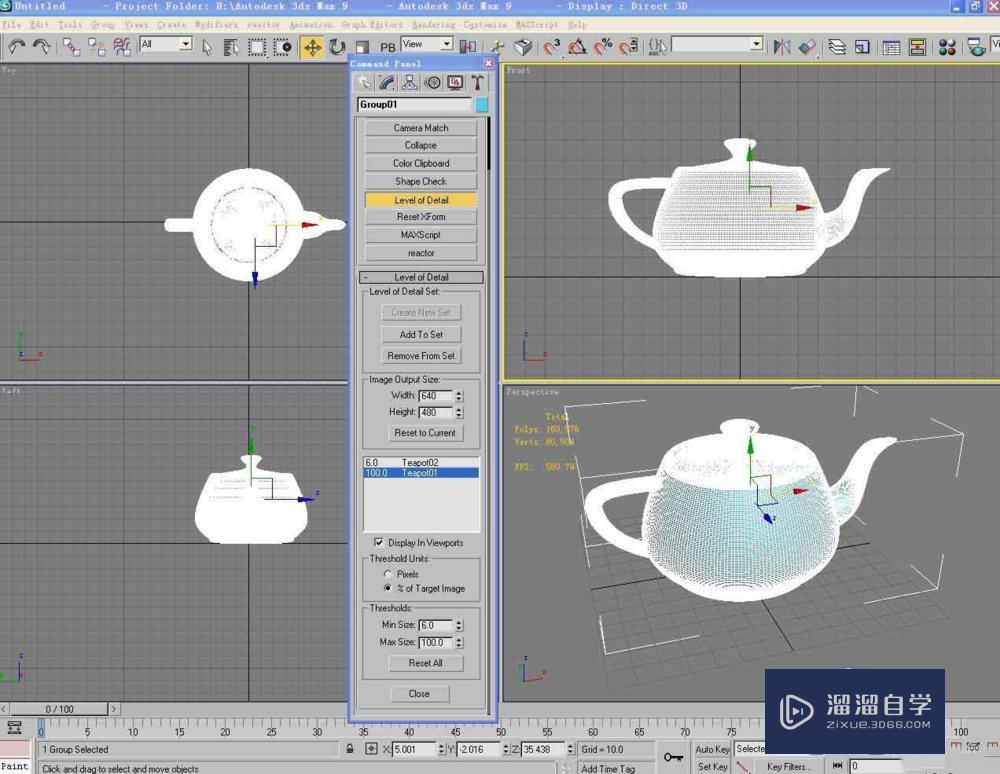This screenshot has width=1000, height=774.
Task: Open the Material Editor icon
Action: (947, 45)
